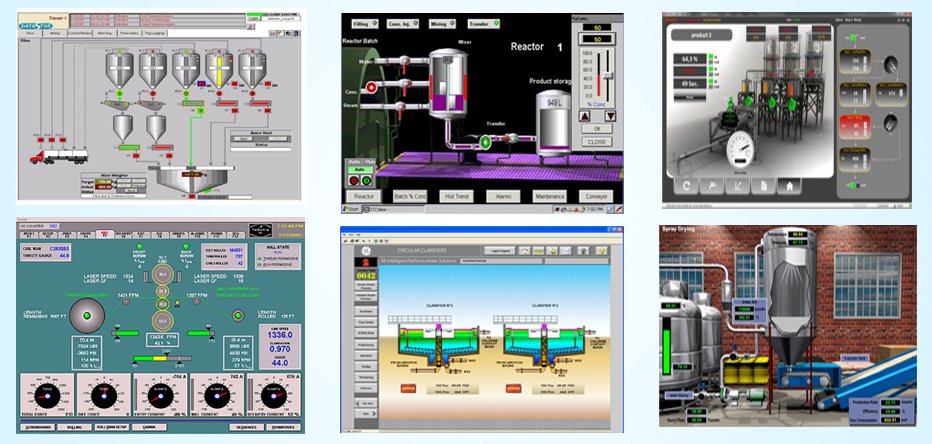This screenshot has height=444, width=932.
Task: Click the Steam line valve icon
Action: point(400,107)
